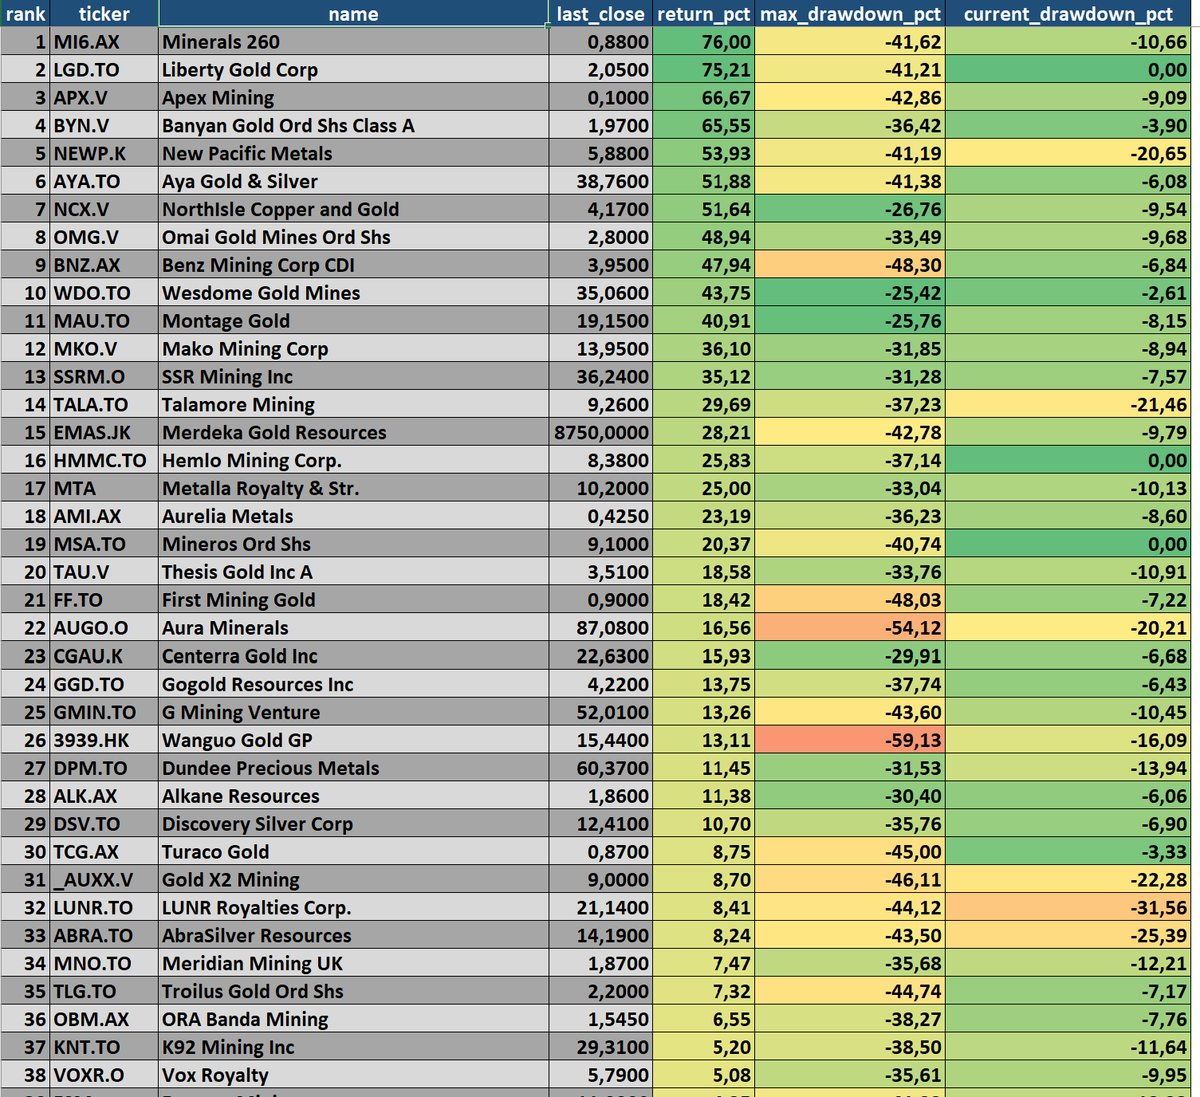The width and height of the screenshot is (1200, 1097).
Task: Click the Turaco Gold name cell
Action: coord(353,852)
